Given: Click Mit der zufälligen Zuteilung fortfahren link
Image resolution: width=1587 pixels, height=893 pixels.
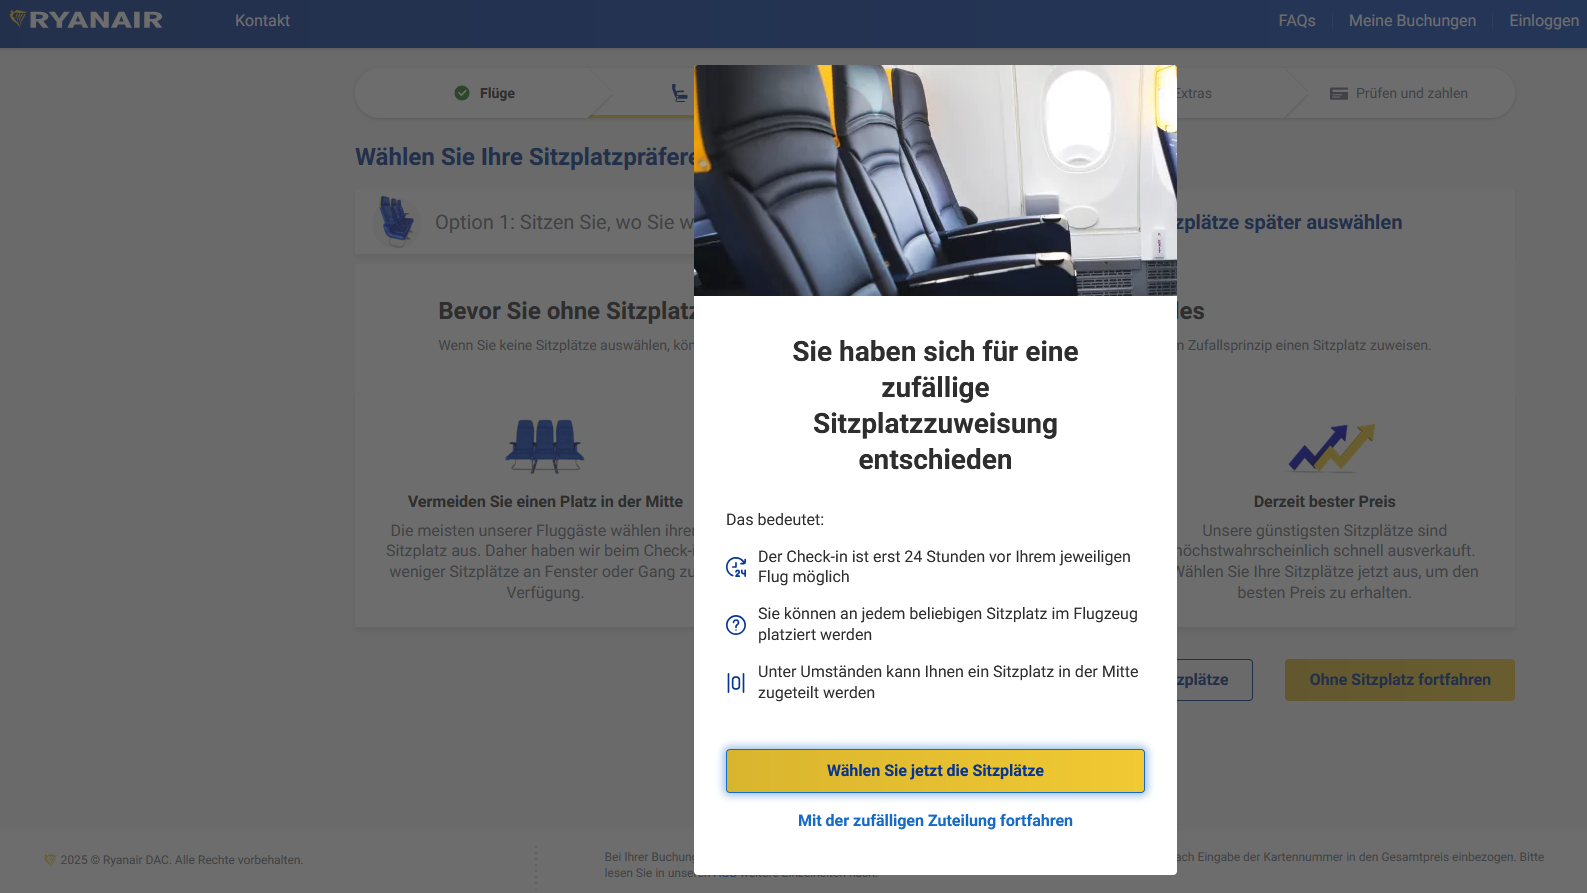Looking at the screenshot, I should pyautogui.click(x=935, y=821).
